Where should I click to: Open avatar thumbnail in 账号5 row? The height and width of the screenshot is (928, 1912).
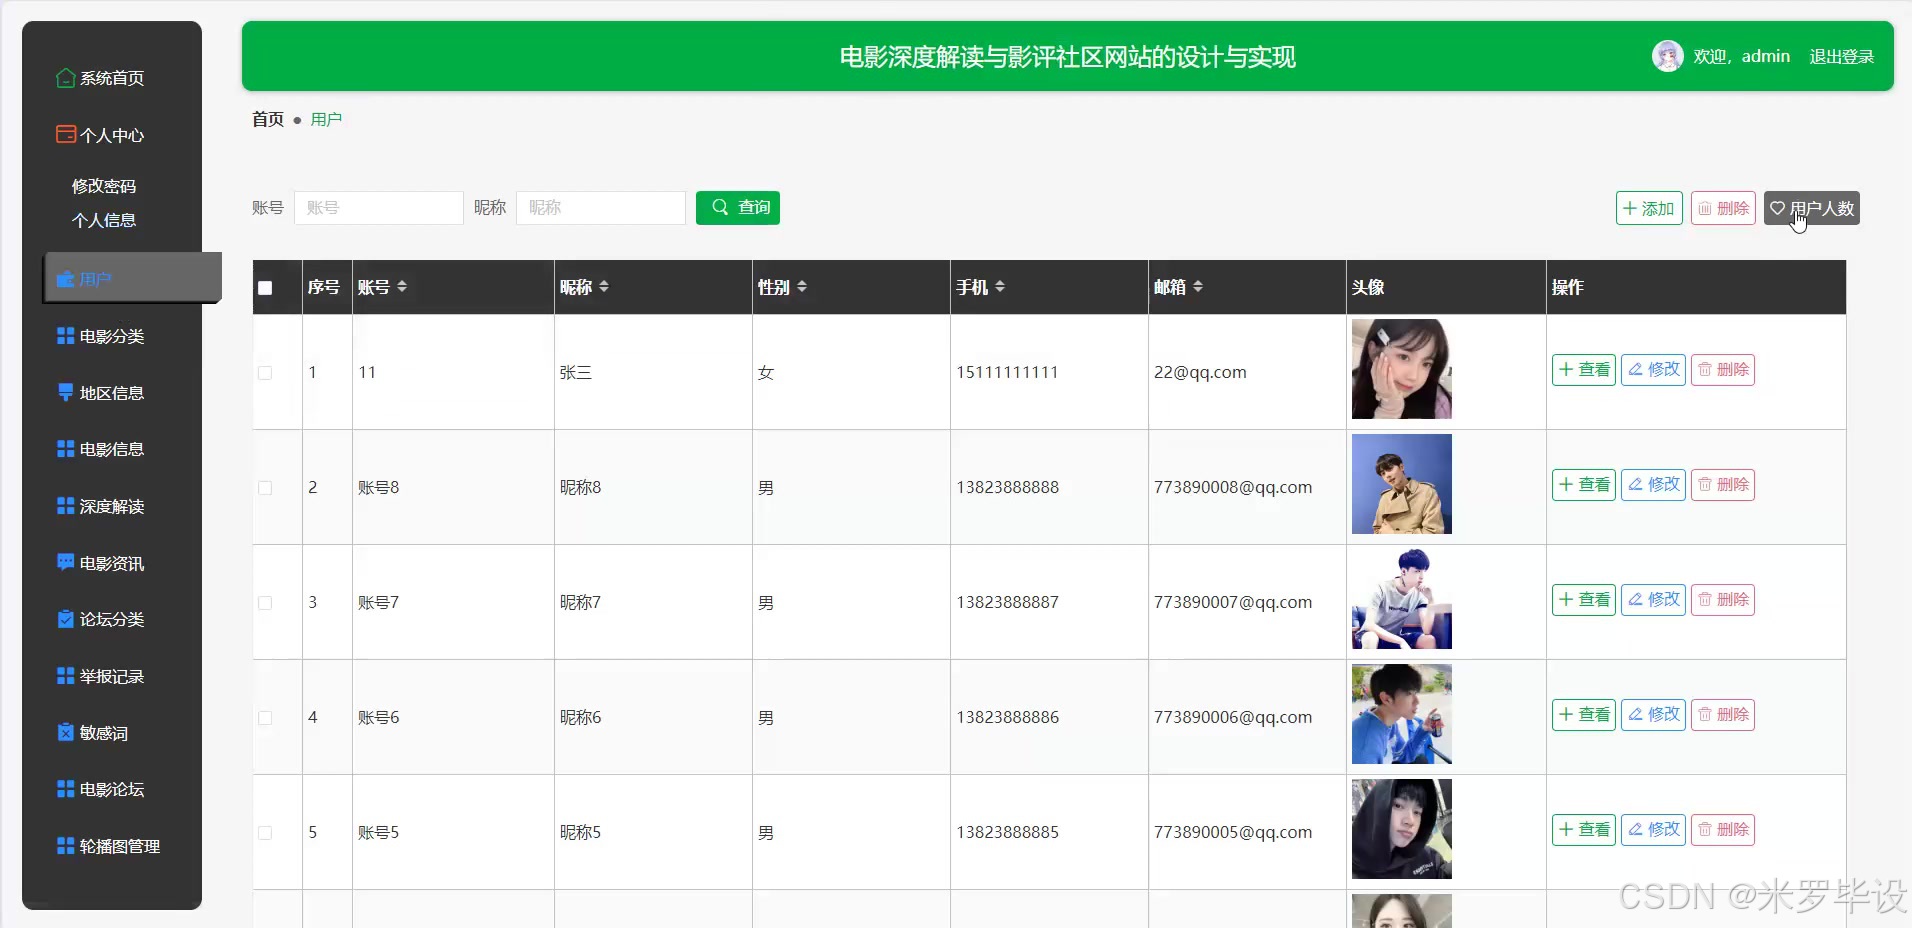(x=1401, y=829)
